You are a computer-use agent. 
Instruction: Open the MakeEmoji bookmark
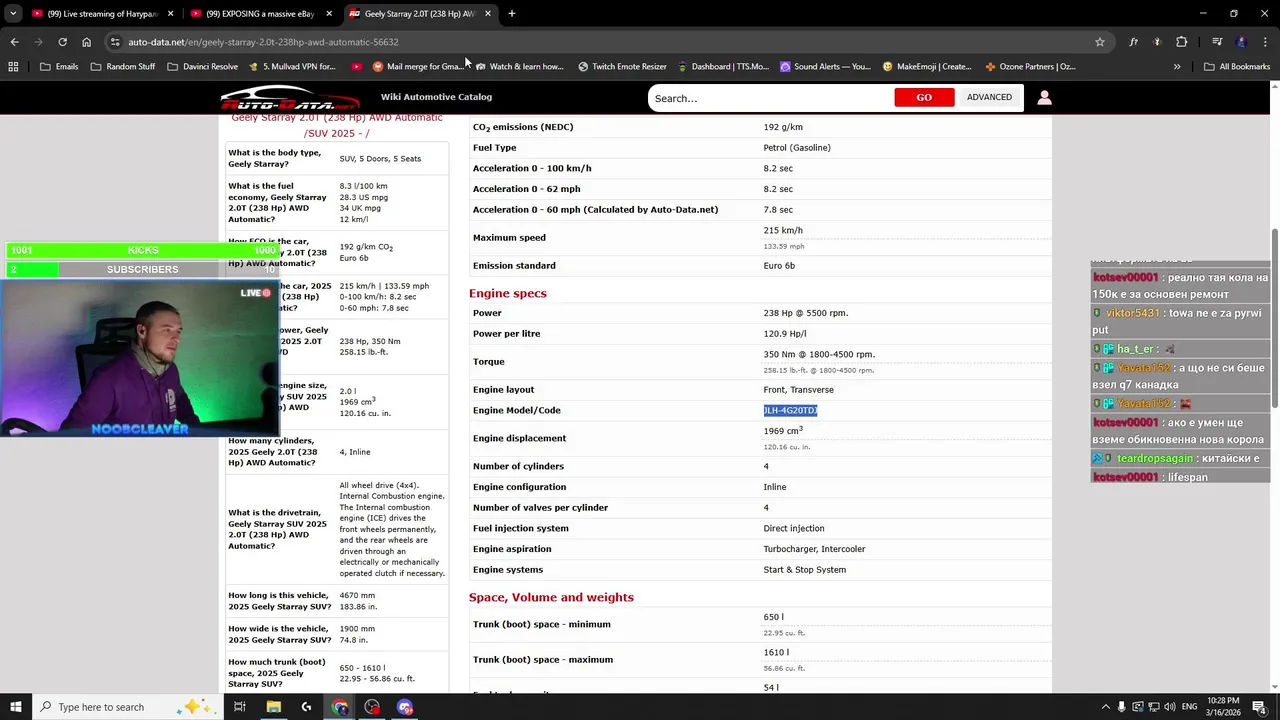click(x=927, y=67)
